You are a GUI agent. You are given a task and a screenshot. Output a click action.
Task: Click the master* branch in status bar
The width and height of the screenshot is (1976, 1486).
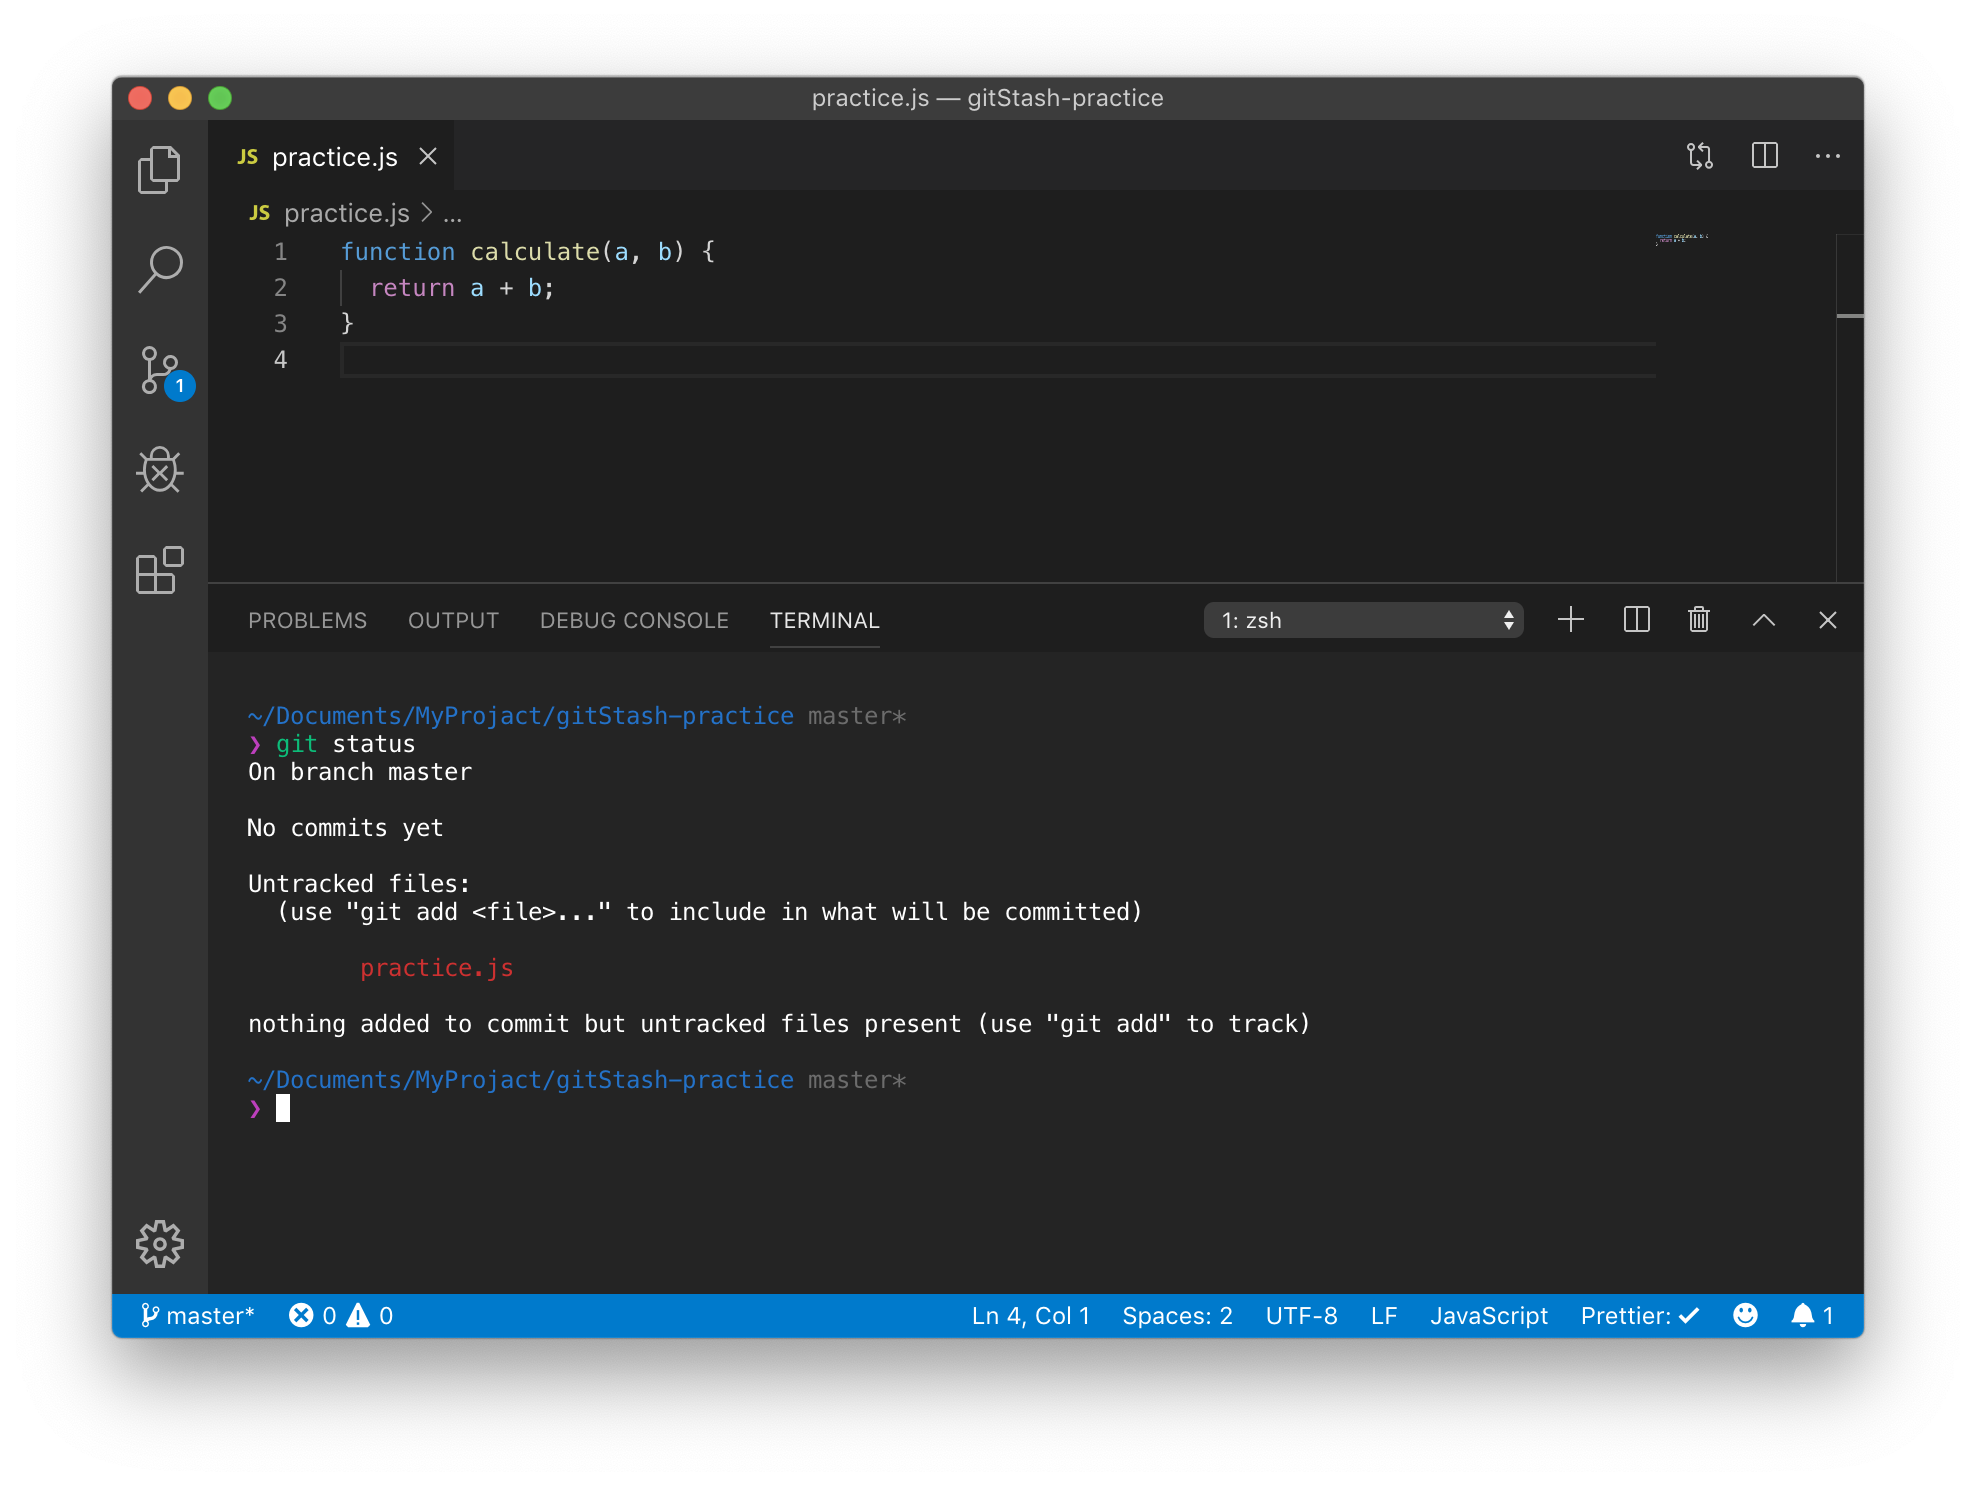coord(198,1315)
